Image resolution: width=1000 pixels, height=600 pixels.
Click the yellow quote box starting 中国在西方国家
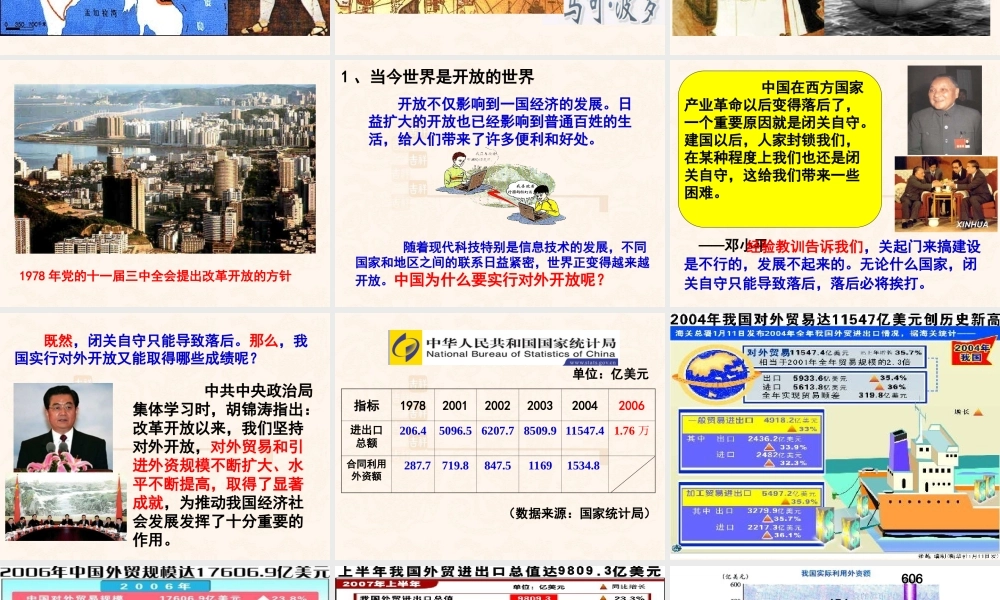[779, 149]
